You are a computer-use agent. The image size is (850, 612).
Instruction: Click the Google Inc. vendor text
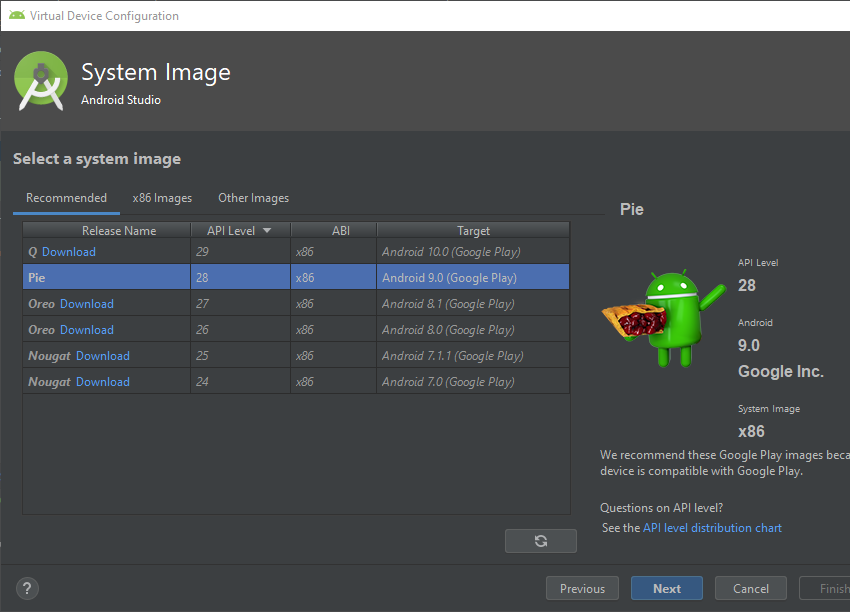[781, 371]
